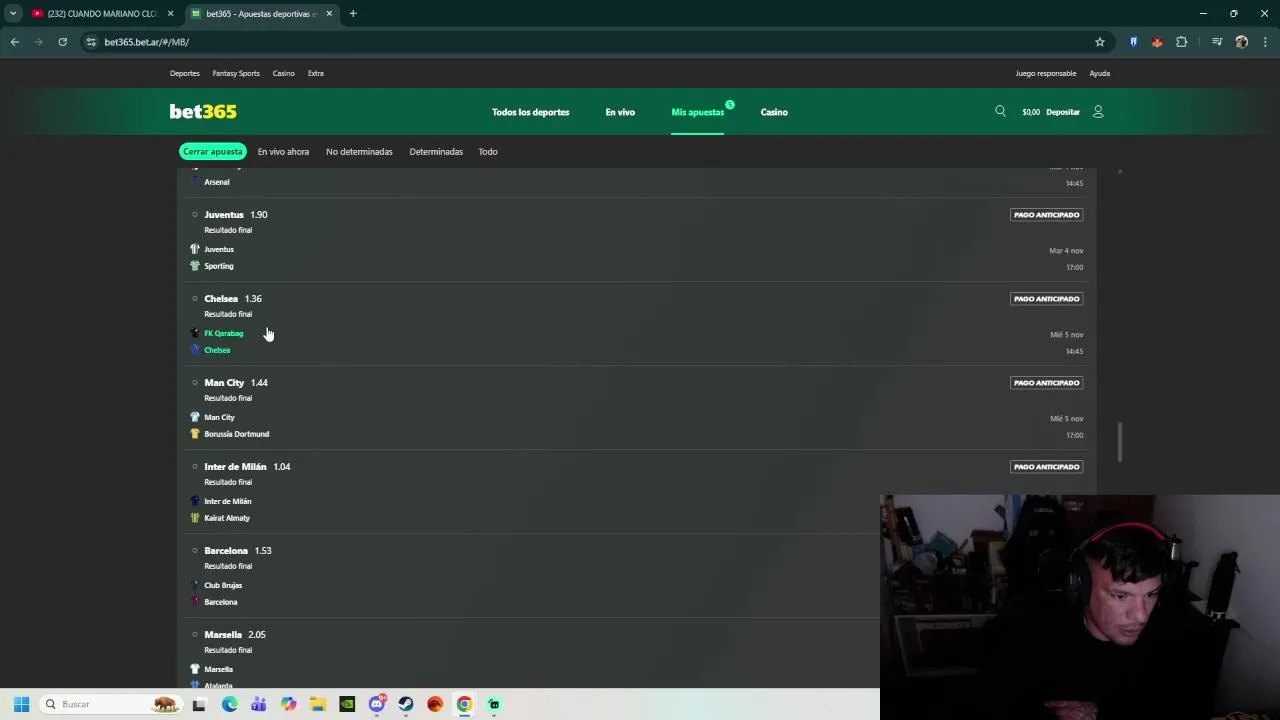Select the Todo filter
Screen dimensions: 1280x720
click(x=488, y=152)
